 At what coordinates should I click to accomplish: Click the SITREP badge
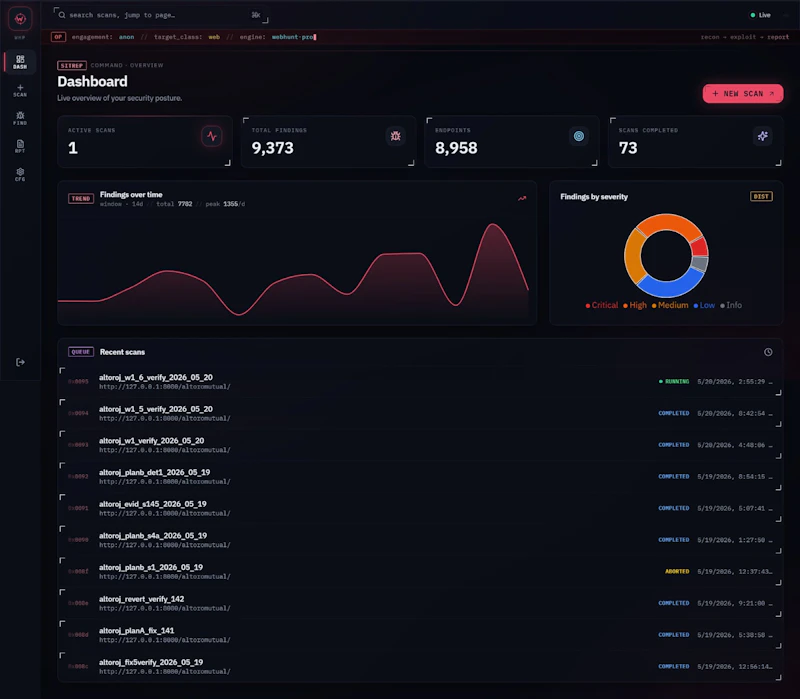pyautogui.click(x=72, y=65)
